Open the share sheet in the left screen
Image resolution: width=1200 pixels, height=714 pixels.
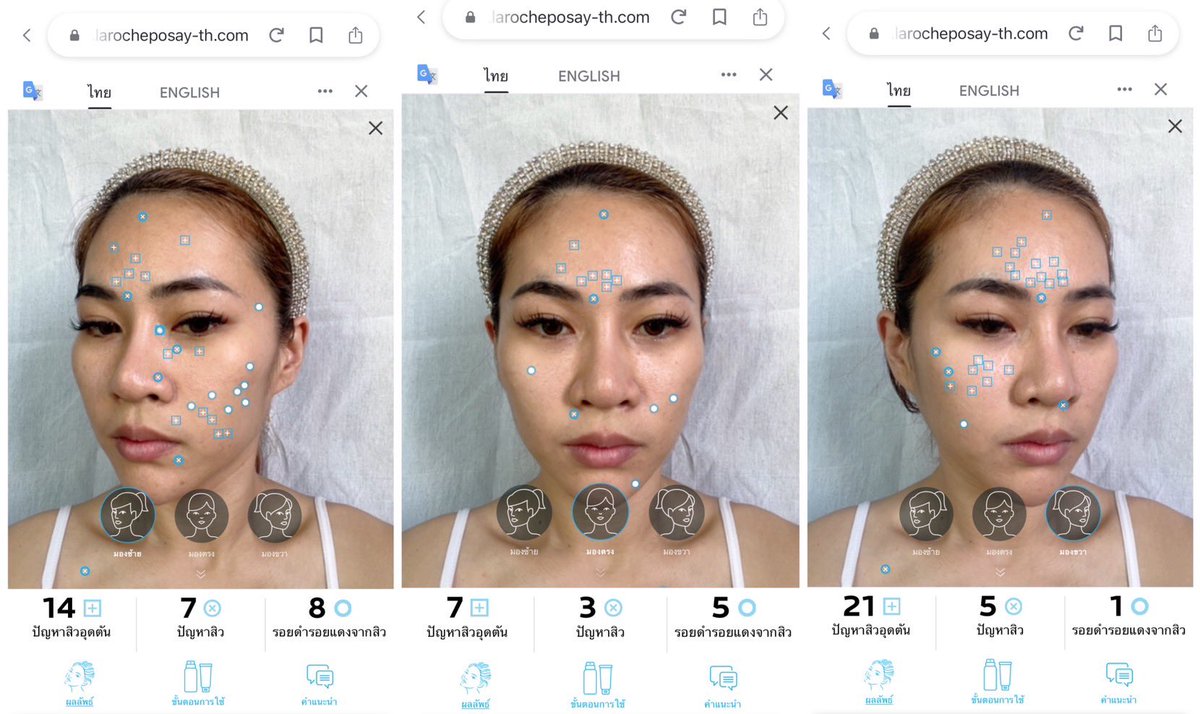(356, 35)
